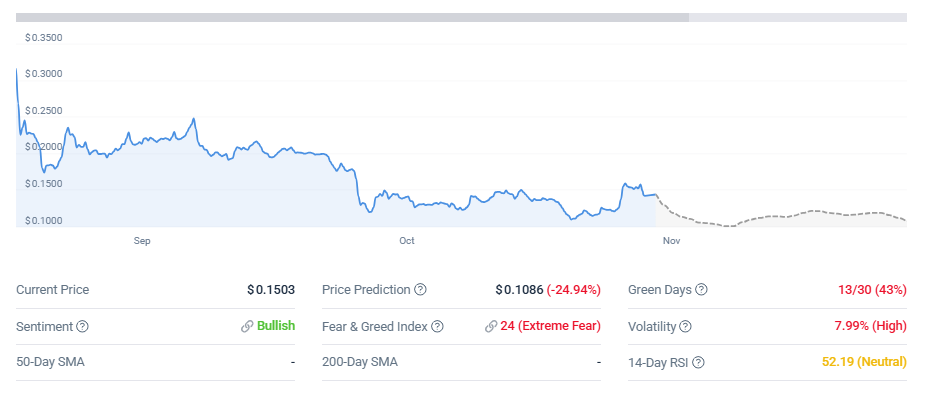
Task: Click the Sentiment label text
Action: 44,326
